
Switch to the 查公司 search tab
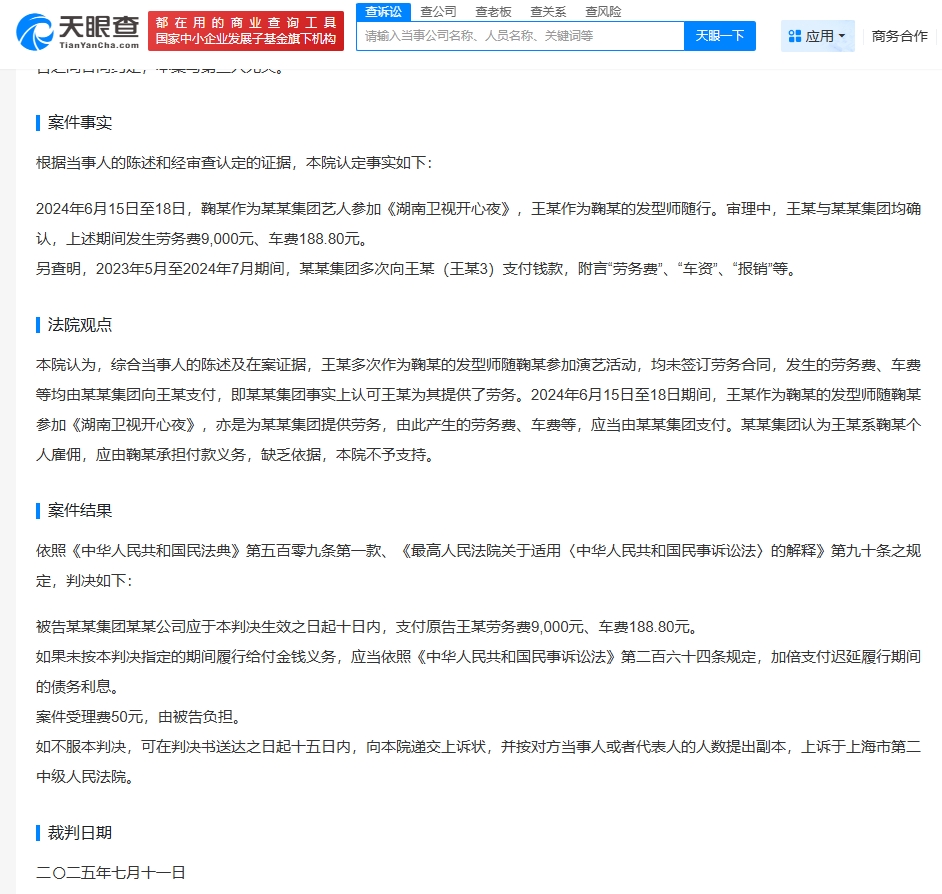(x=438, y=12)
